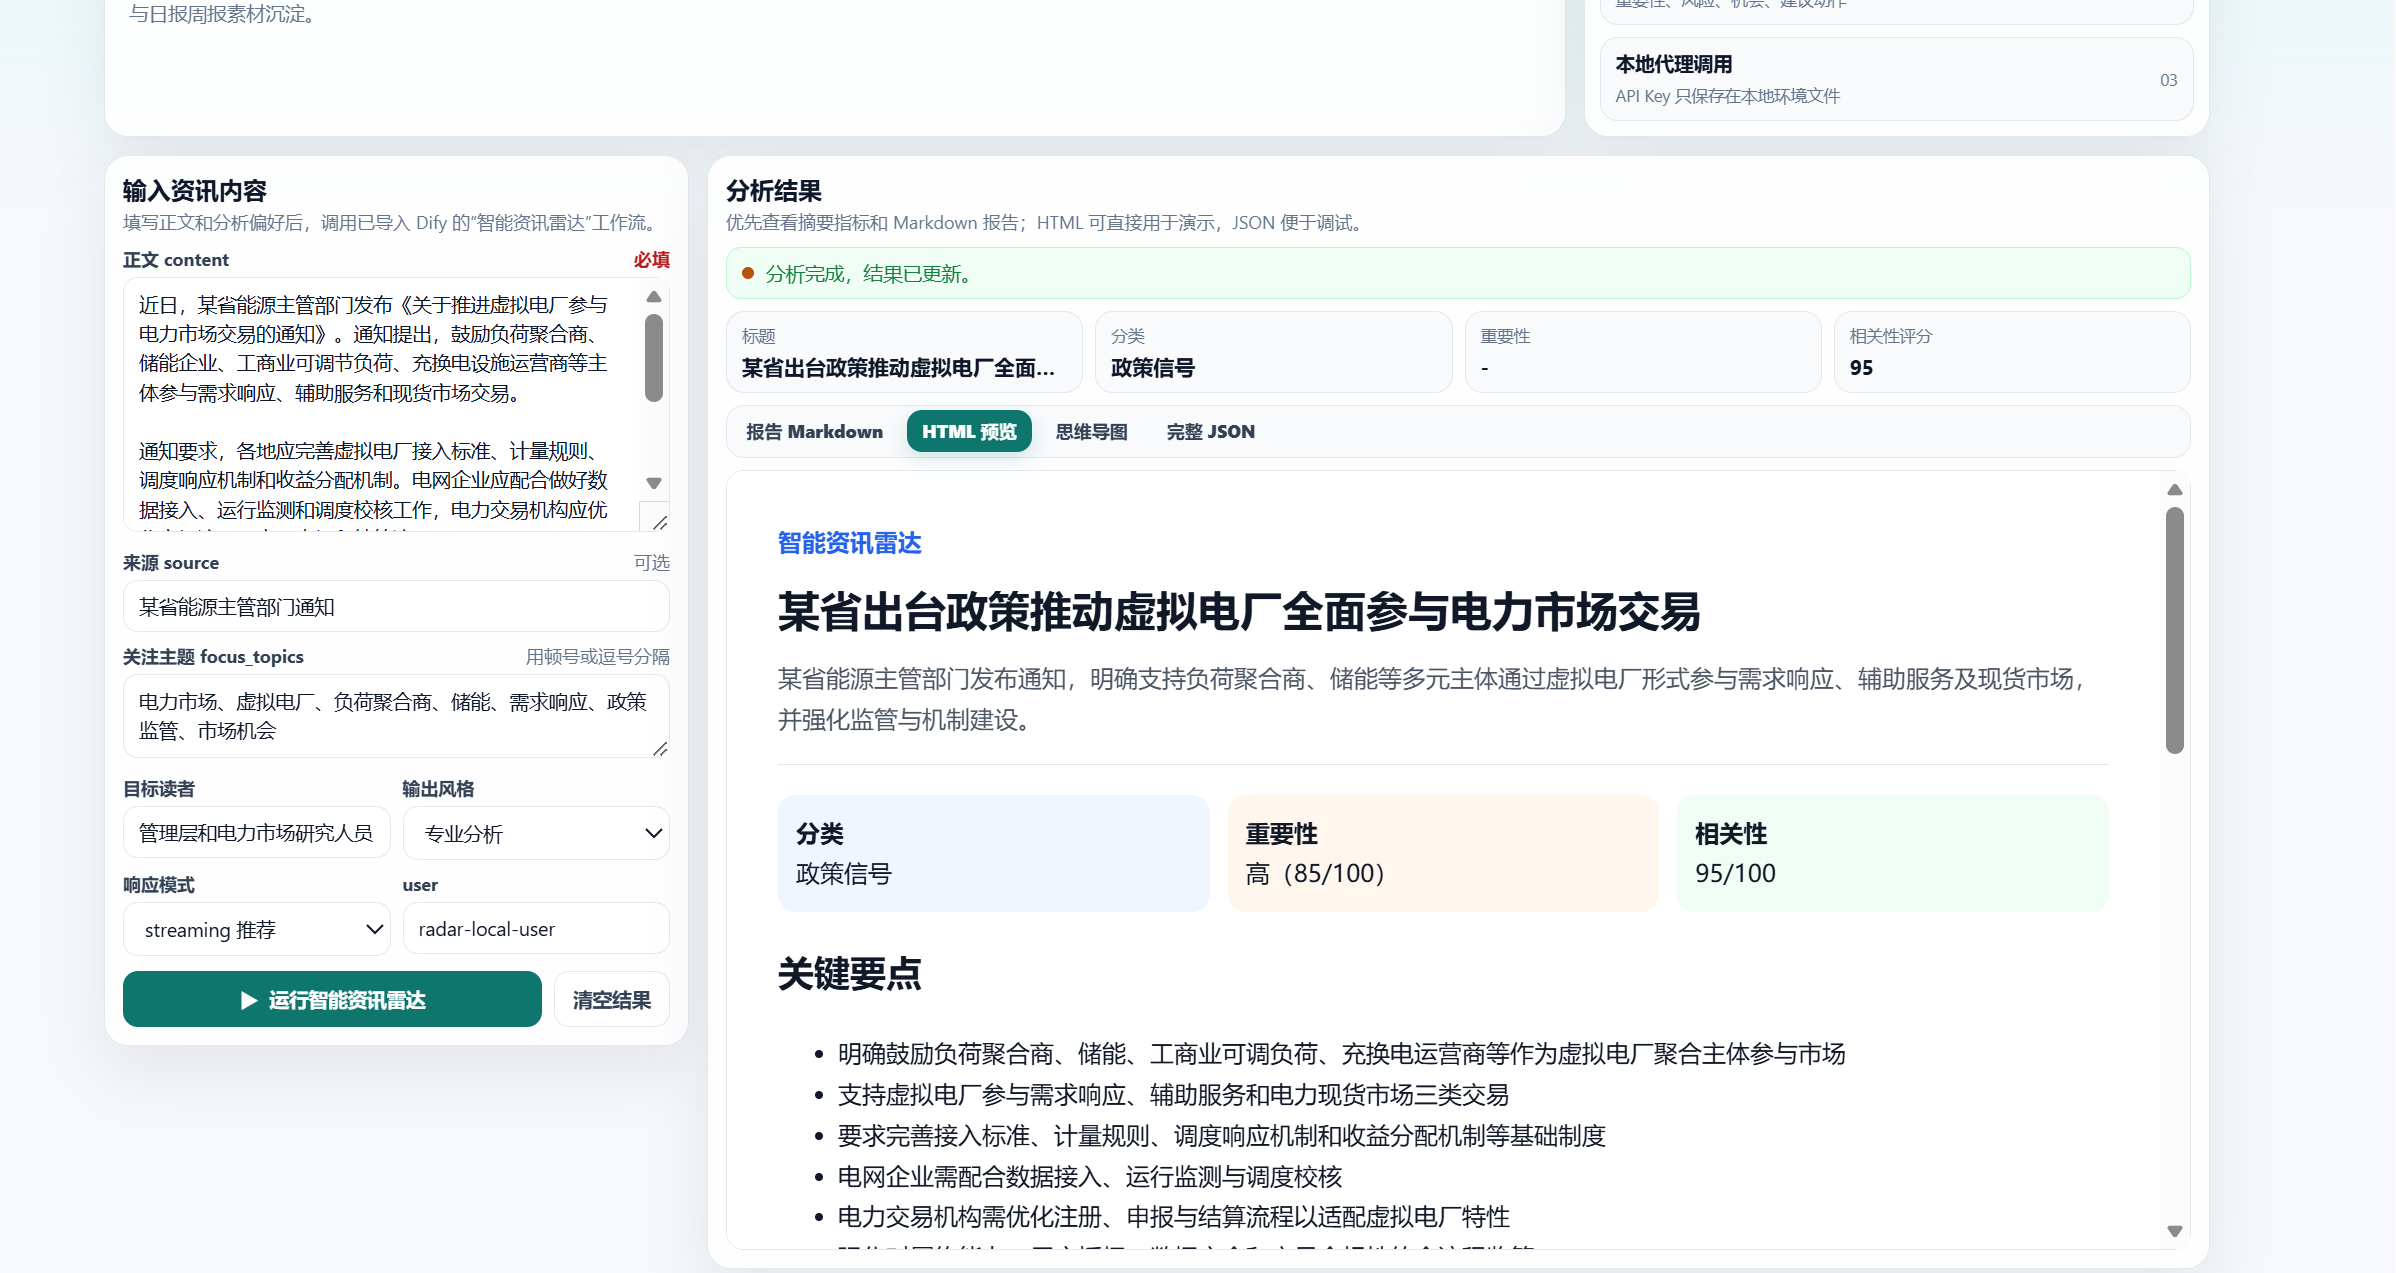
Task: Click the 相关性 95/100 preview card
Action: [1892, 853]
